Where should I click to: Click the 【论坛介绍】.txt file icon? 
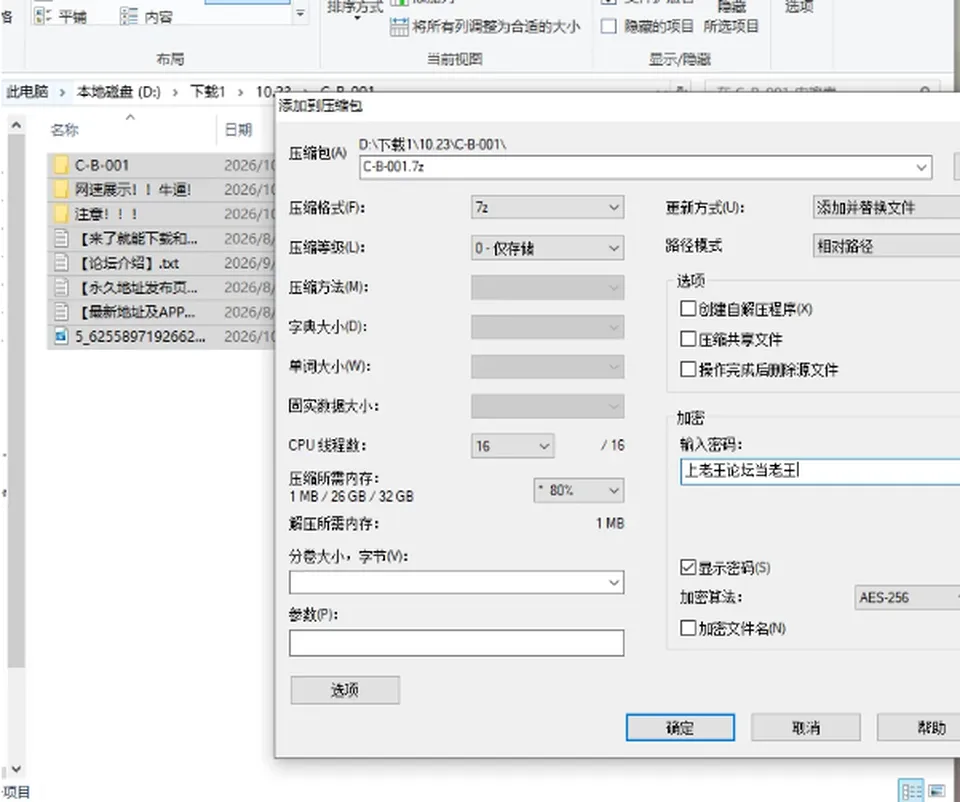[61, 263]
